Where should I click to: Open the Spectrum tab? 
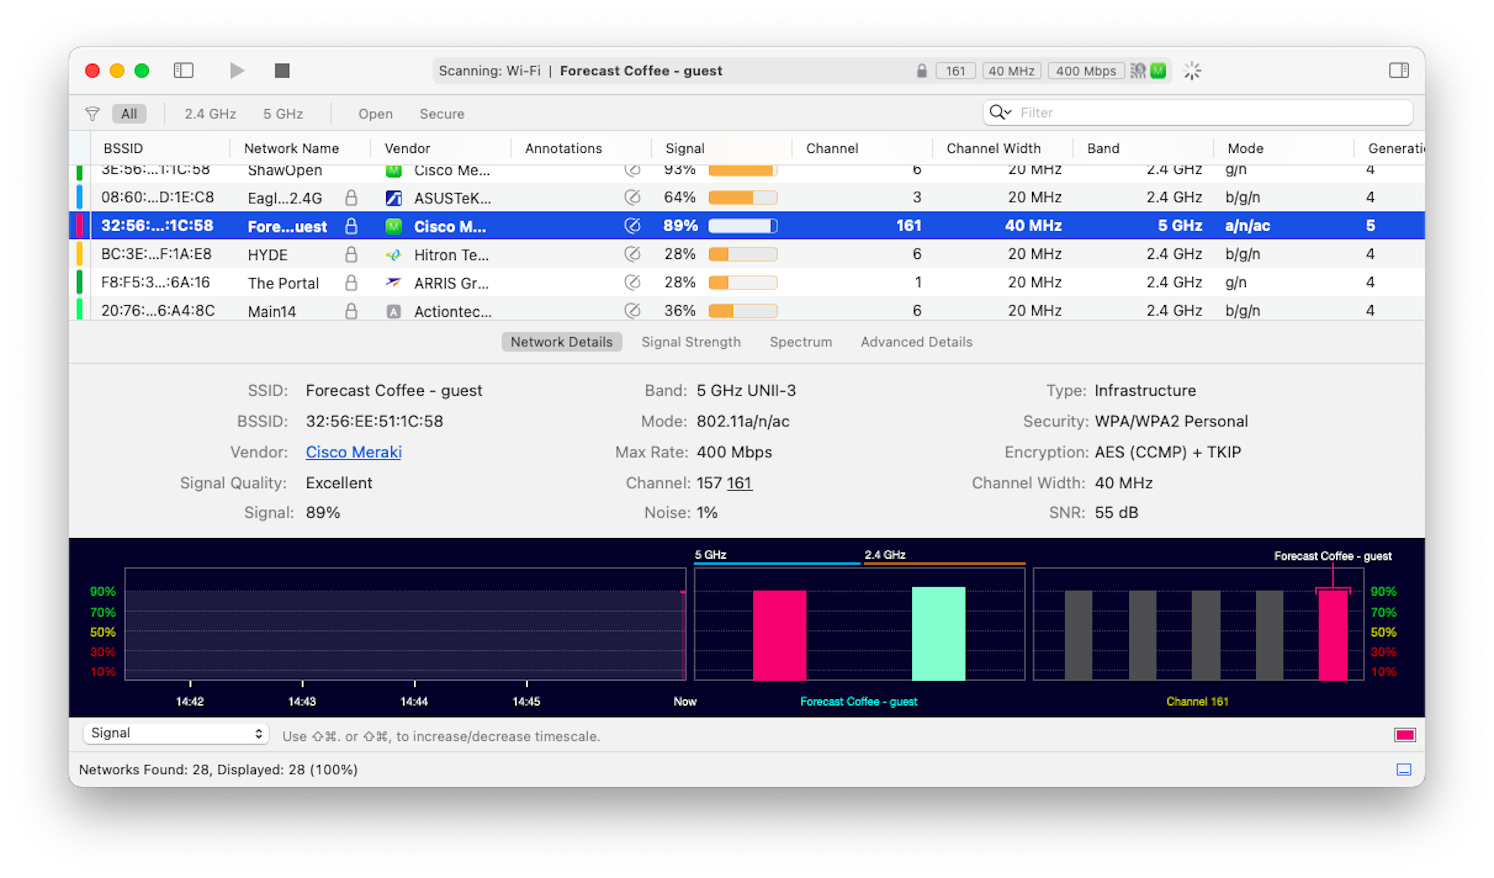click(x=800, y=342)
